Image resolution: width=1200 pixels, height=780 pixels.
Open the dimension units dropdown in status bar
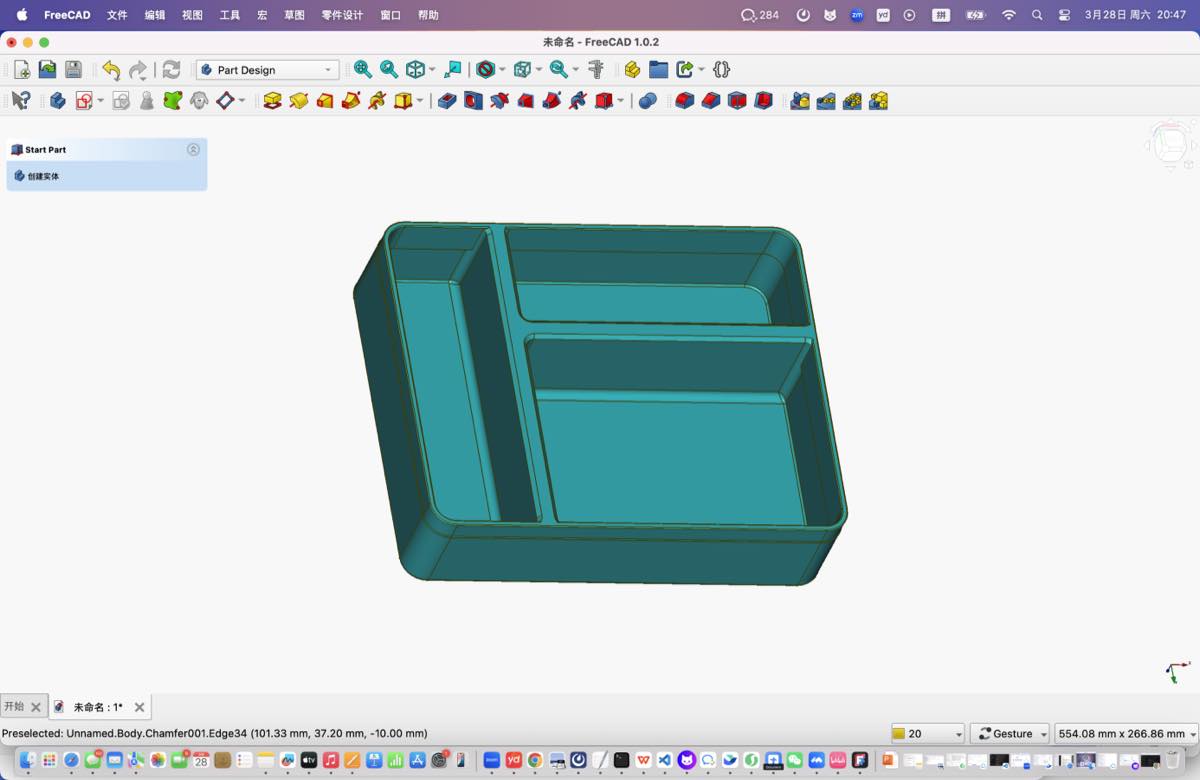pos(1126,734)
